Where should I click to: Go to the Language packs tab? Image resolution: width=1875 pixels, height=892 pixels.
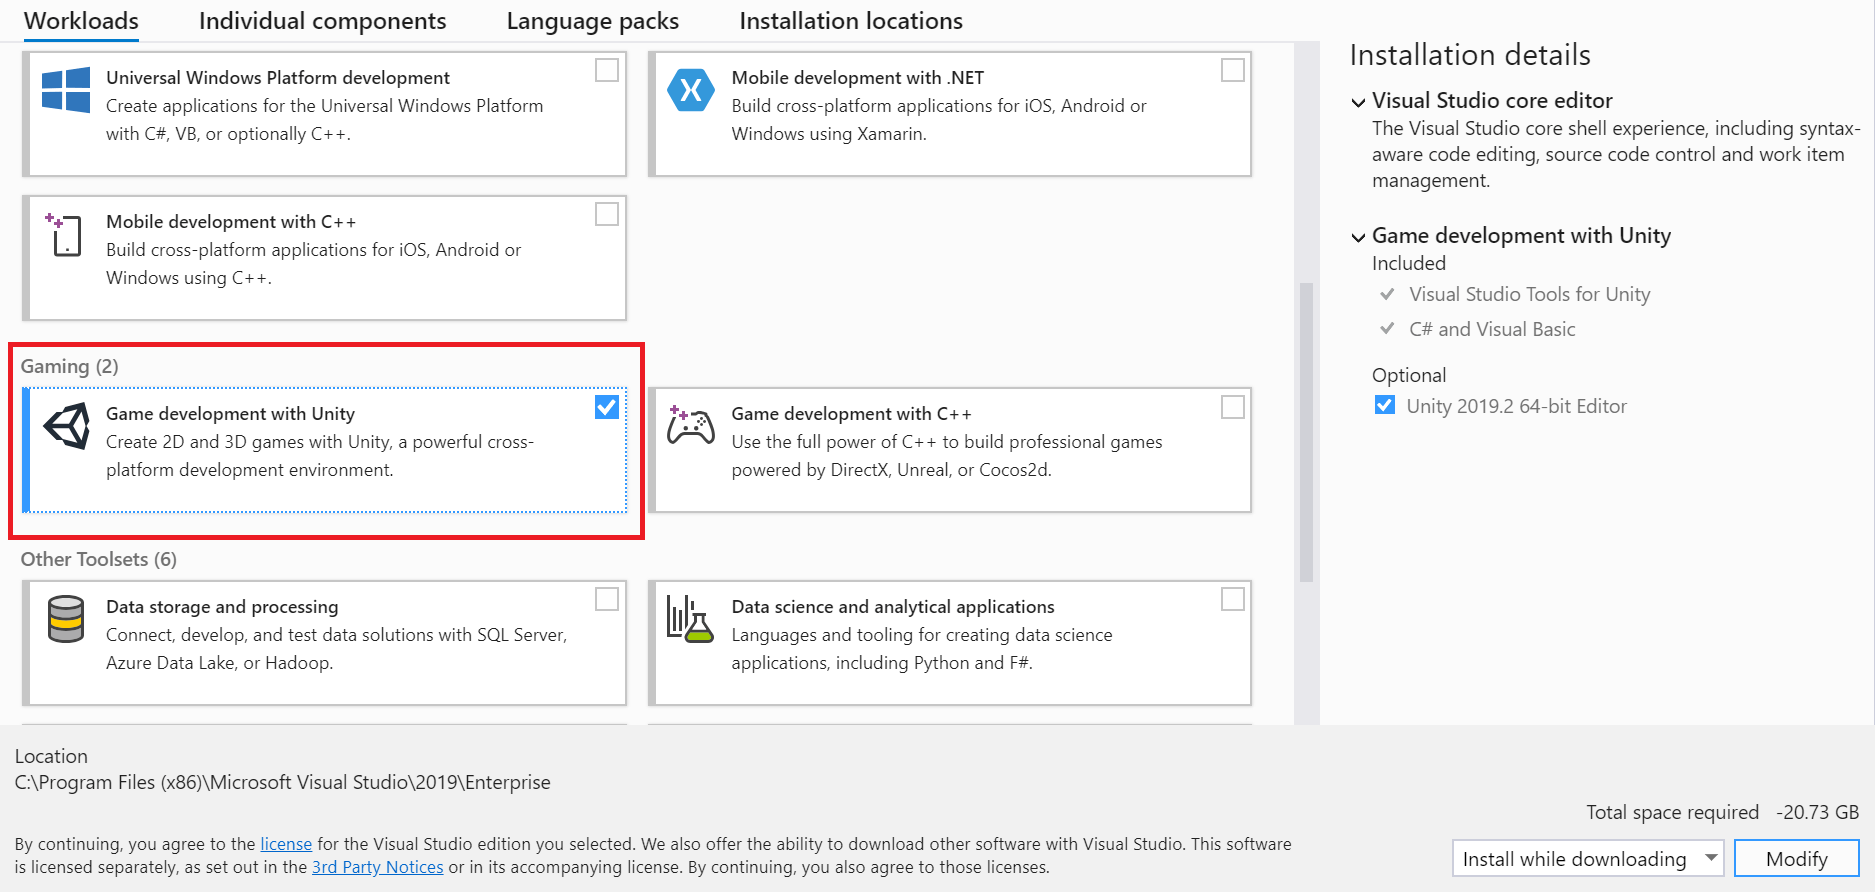click(x=593, y=21)
